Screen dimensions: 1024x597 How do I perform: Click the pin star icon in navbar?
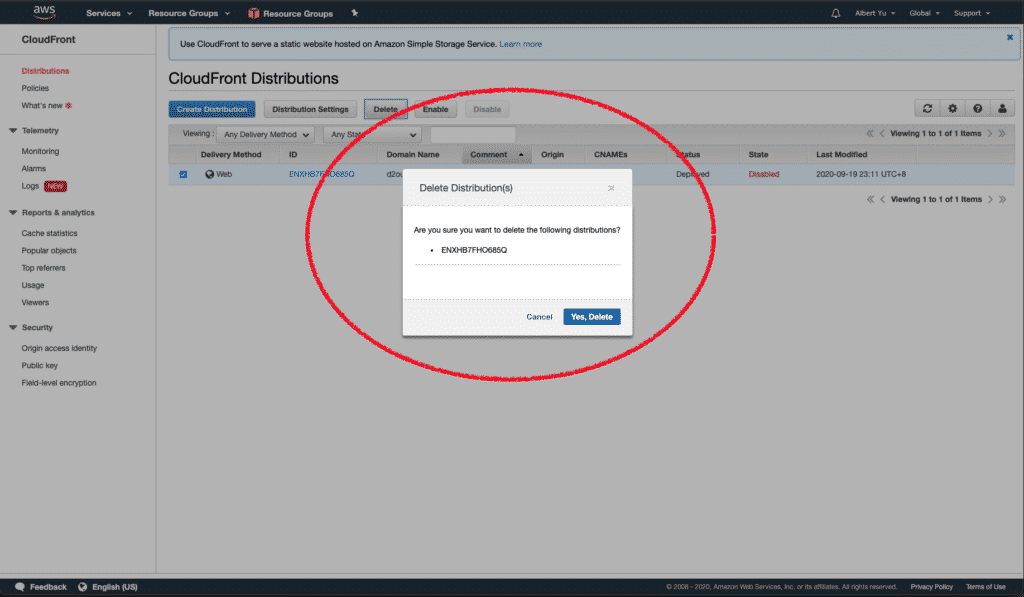(355, 12)
